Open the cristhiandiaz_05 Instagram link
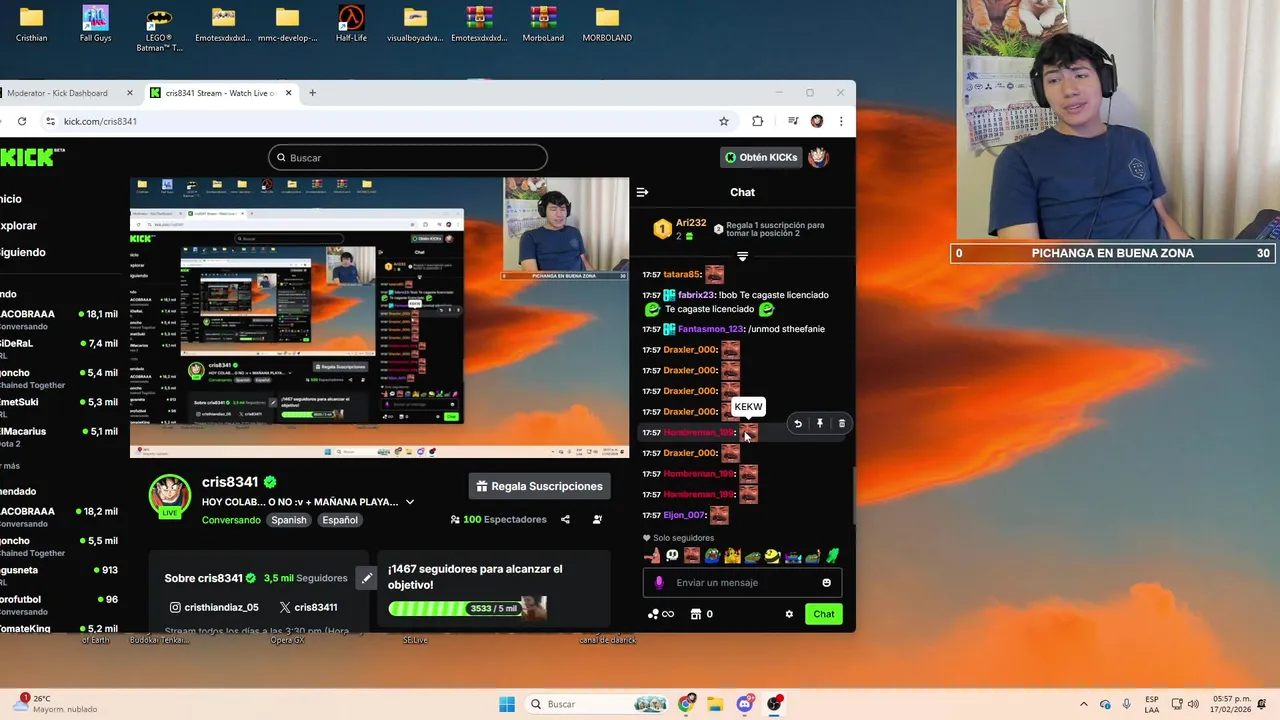 click(x=214, y=607)
